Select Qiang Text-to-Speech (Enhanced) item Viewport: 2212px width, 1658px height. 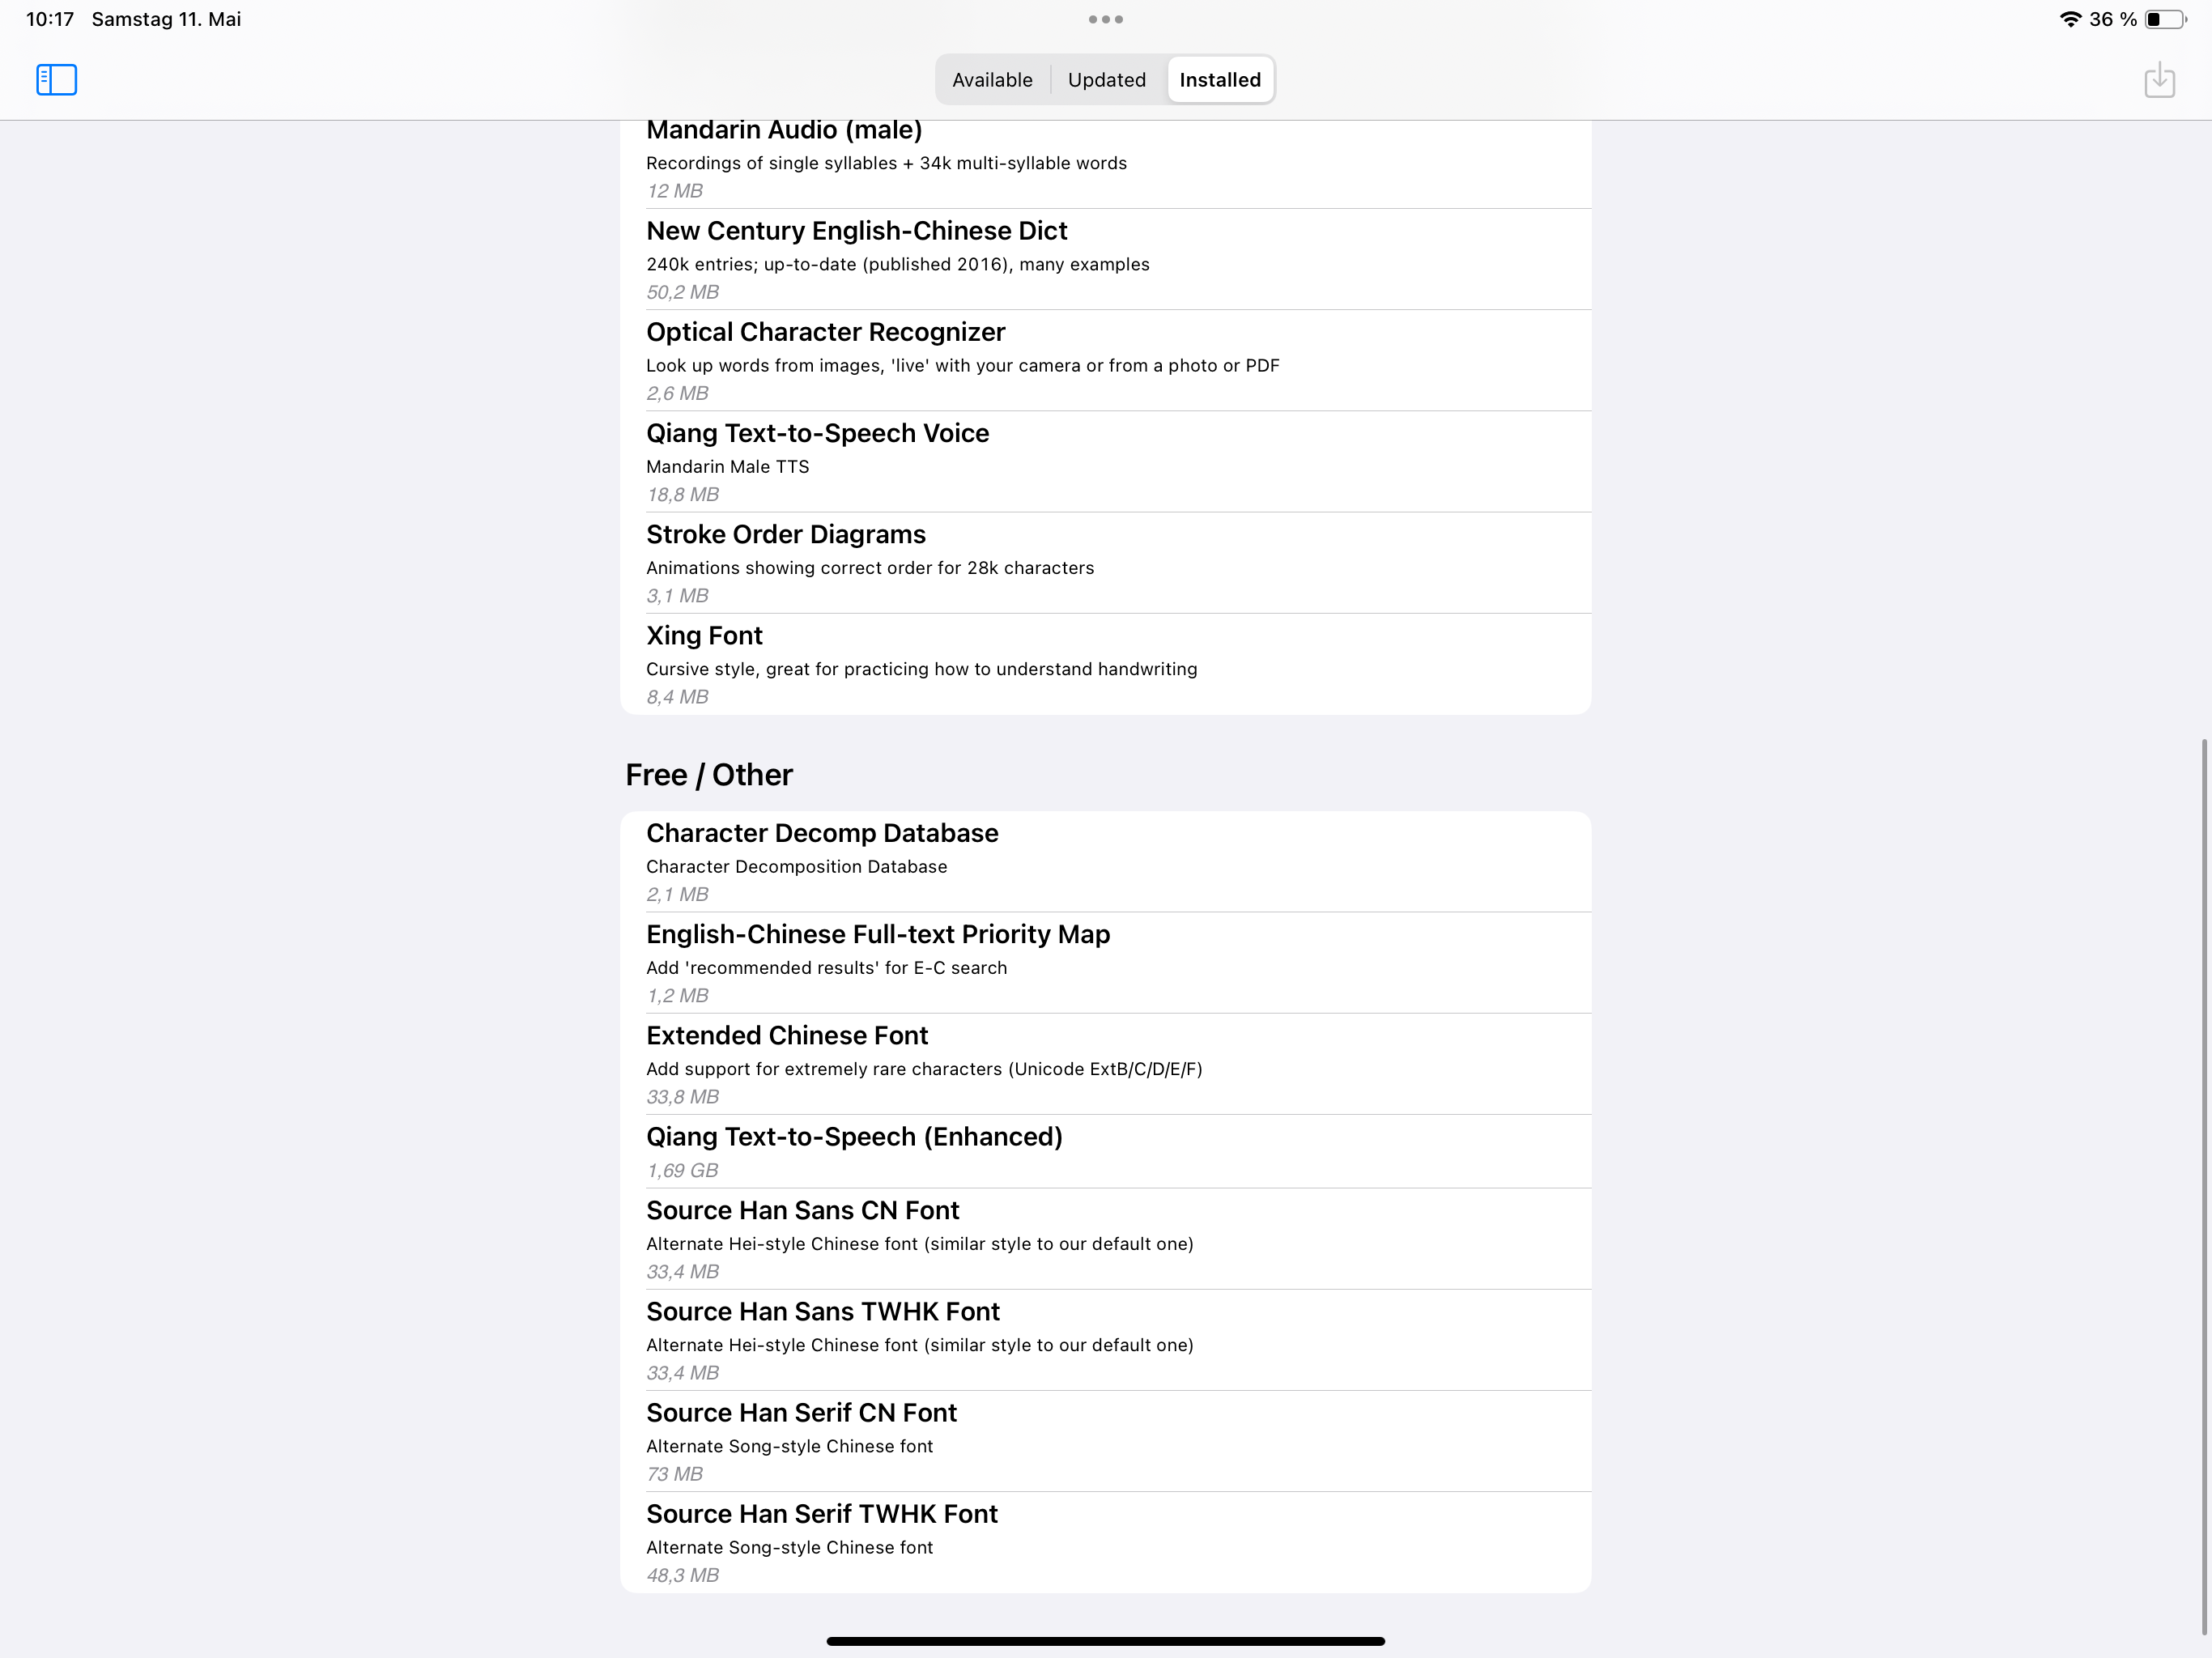click(1105, 1152)
